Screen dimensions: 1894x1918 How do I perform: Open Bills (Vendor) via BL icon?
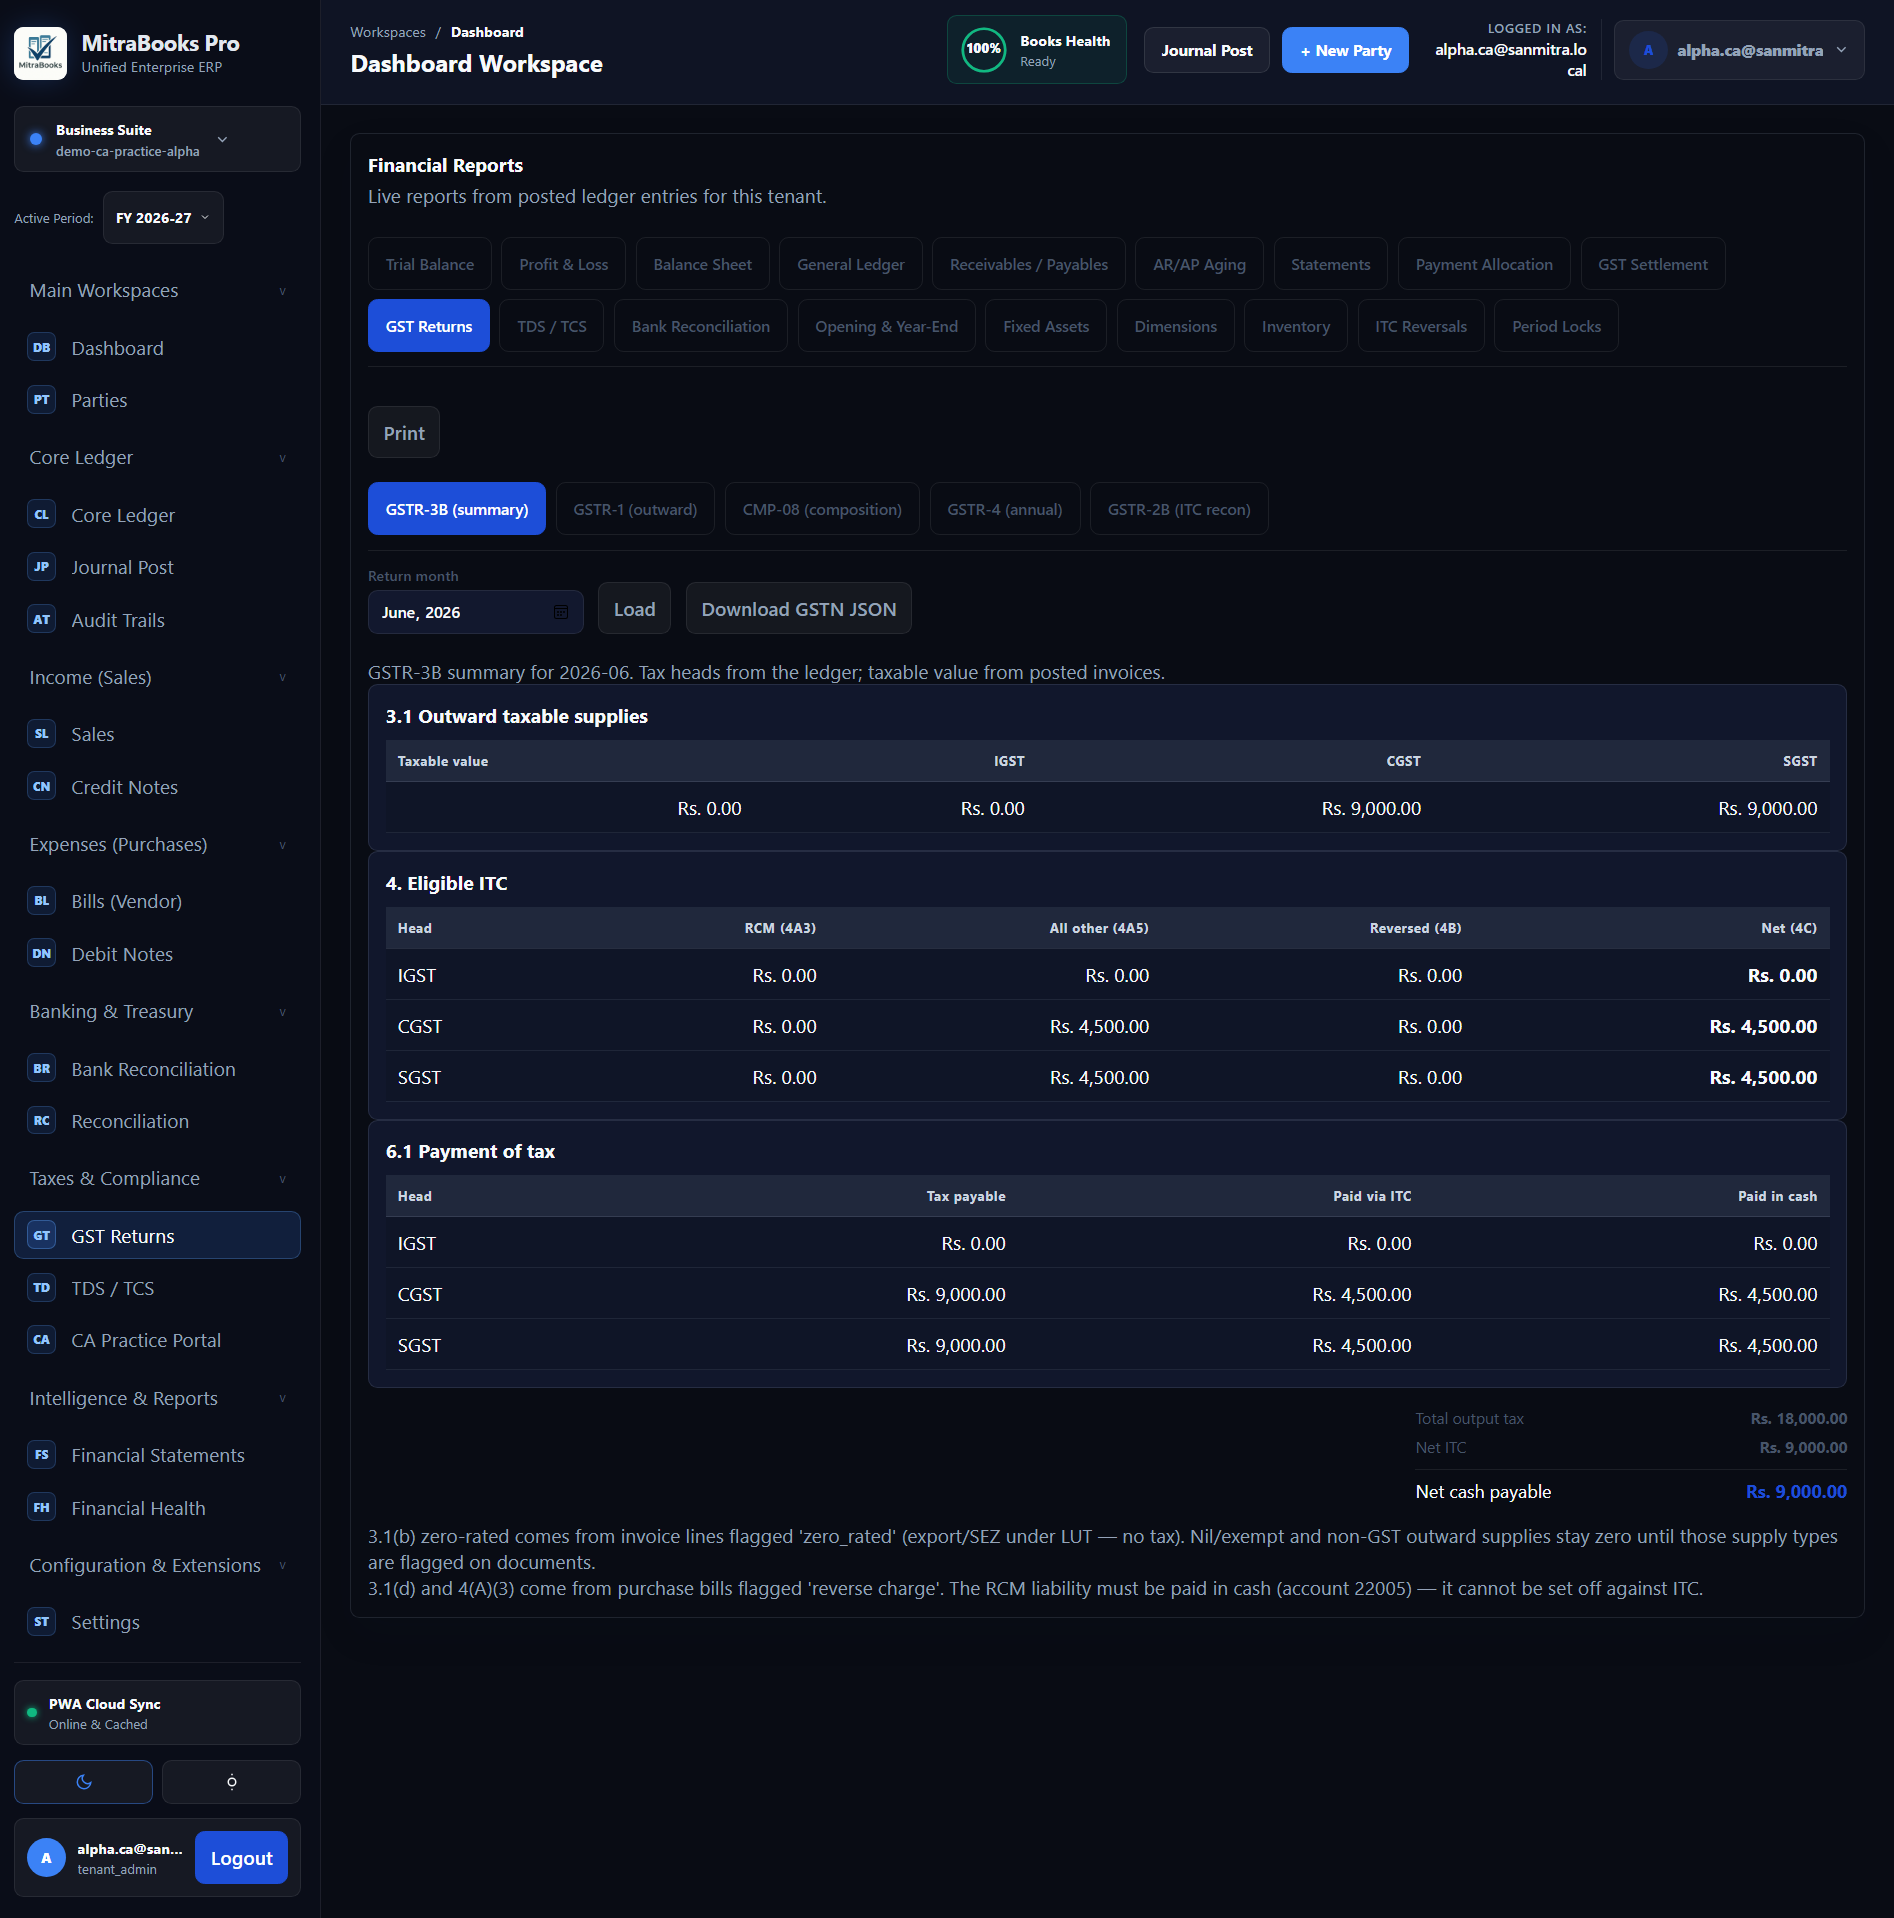point(41,901)
